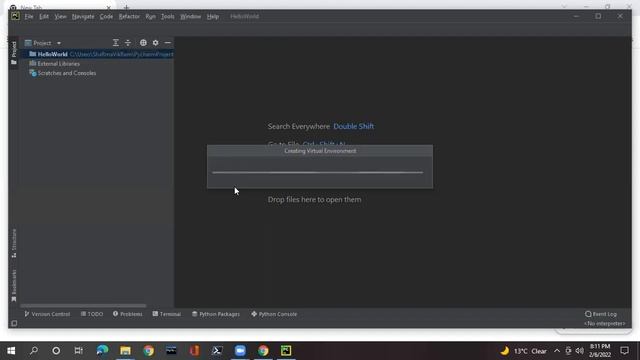Open the Python Packages tool window

pos(216,314)
